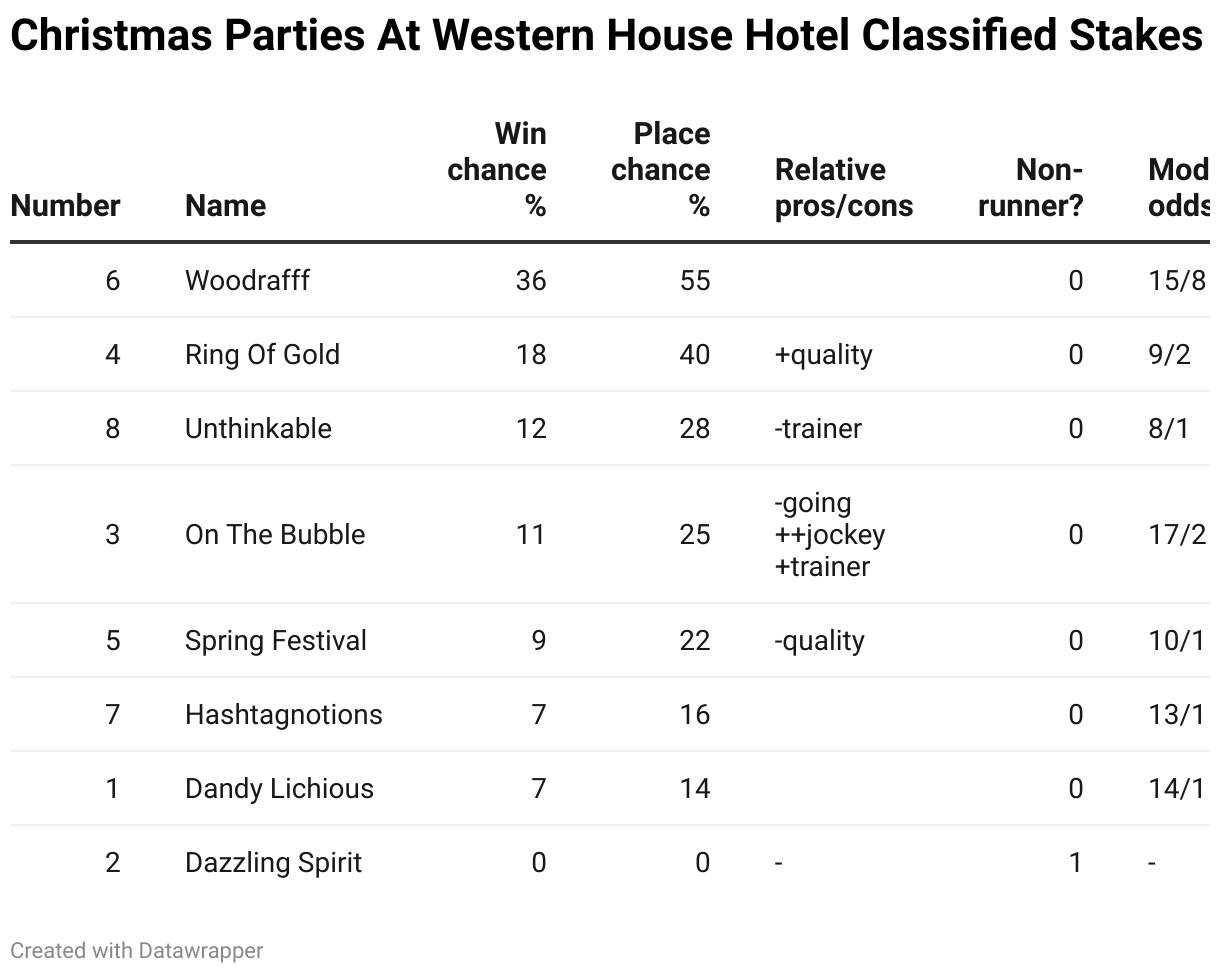1220x974 pixels.
Task: Click the "+quality" pros/cons cell
Action: pyautogui.click(x=823, y=354)
